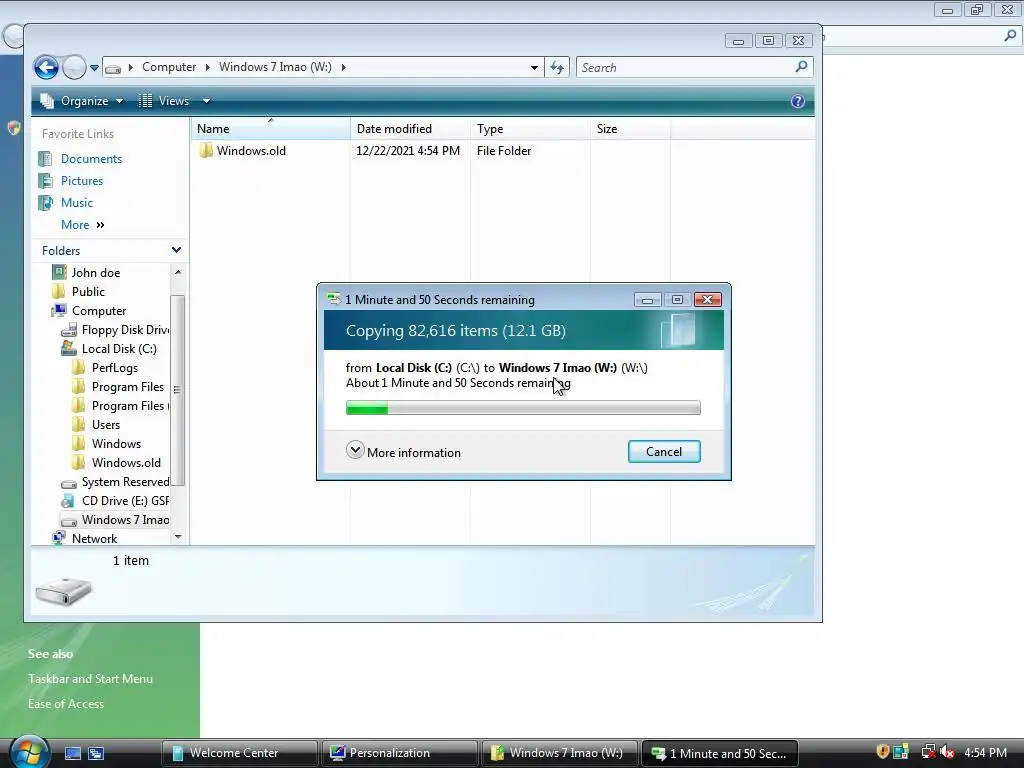The width and height of the screenshot is (1024, 768).
Task: Show More favorite links
Action: coord(82,225)
